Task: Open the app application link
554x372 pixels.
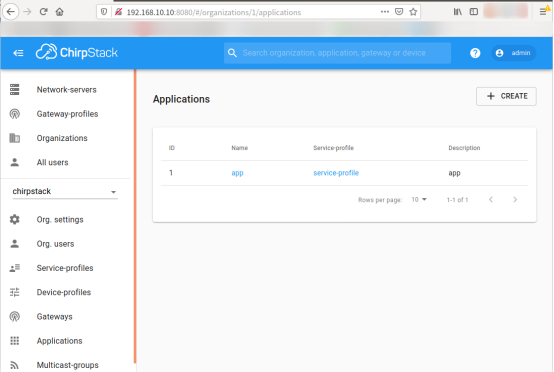Action: coord(237,173)
